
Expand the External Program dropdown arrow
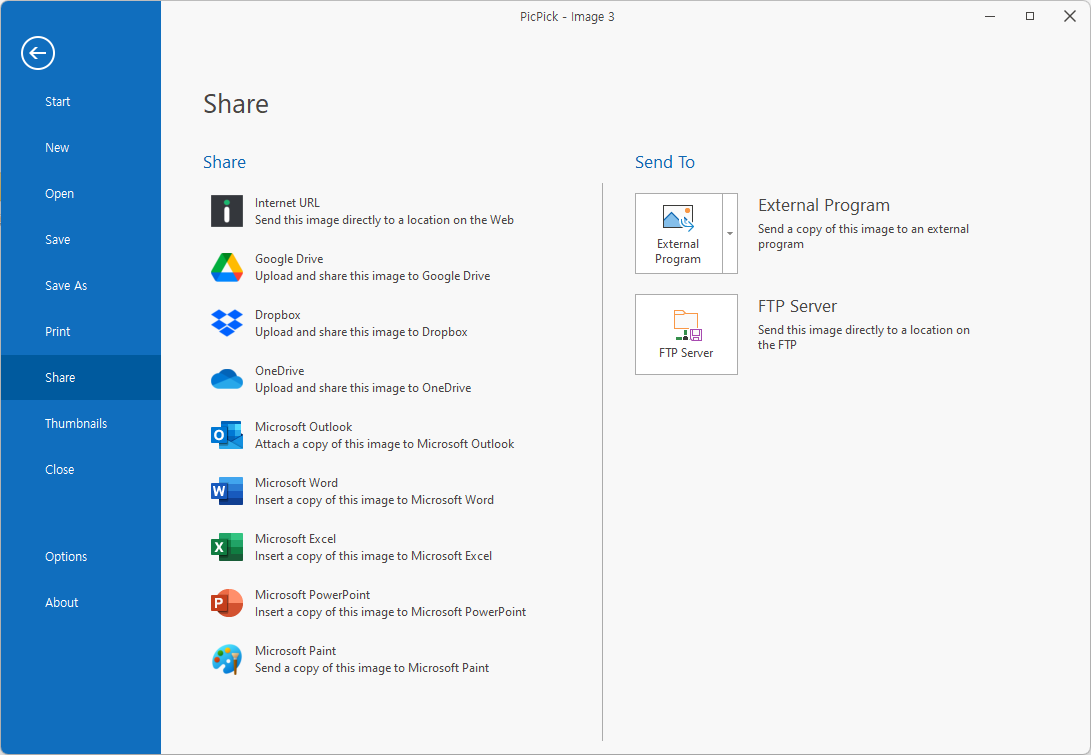click(x=731, y=233)
